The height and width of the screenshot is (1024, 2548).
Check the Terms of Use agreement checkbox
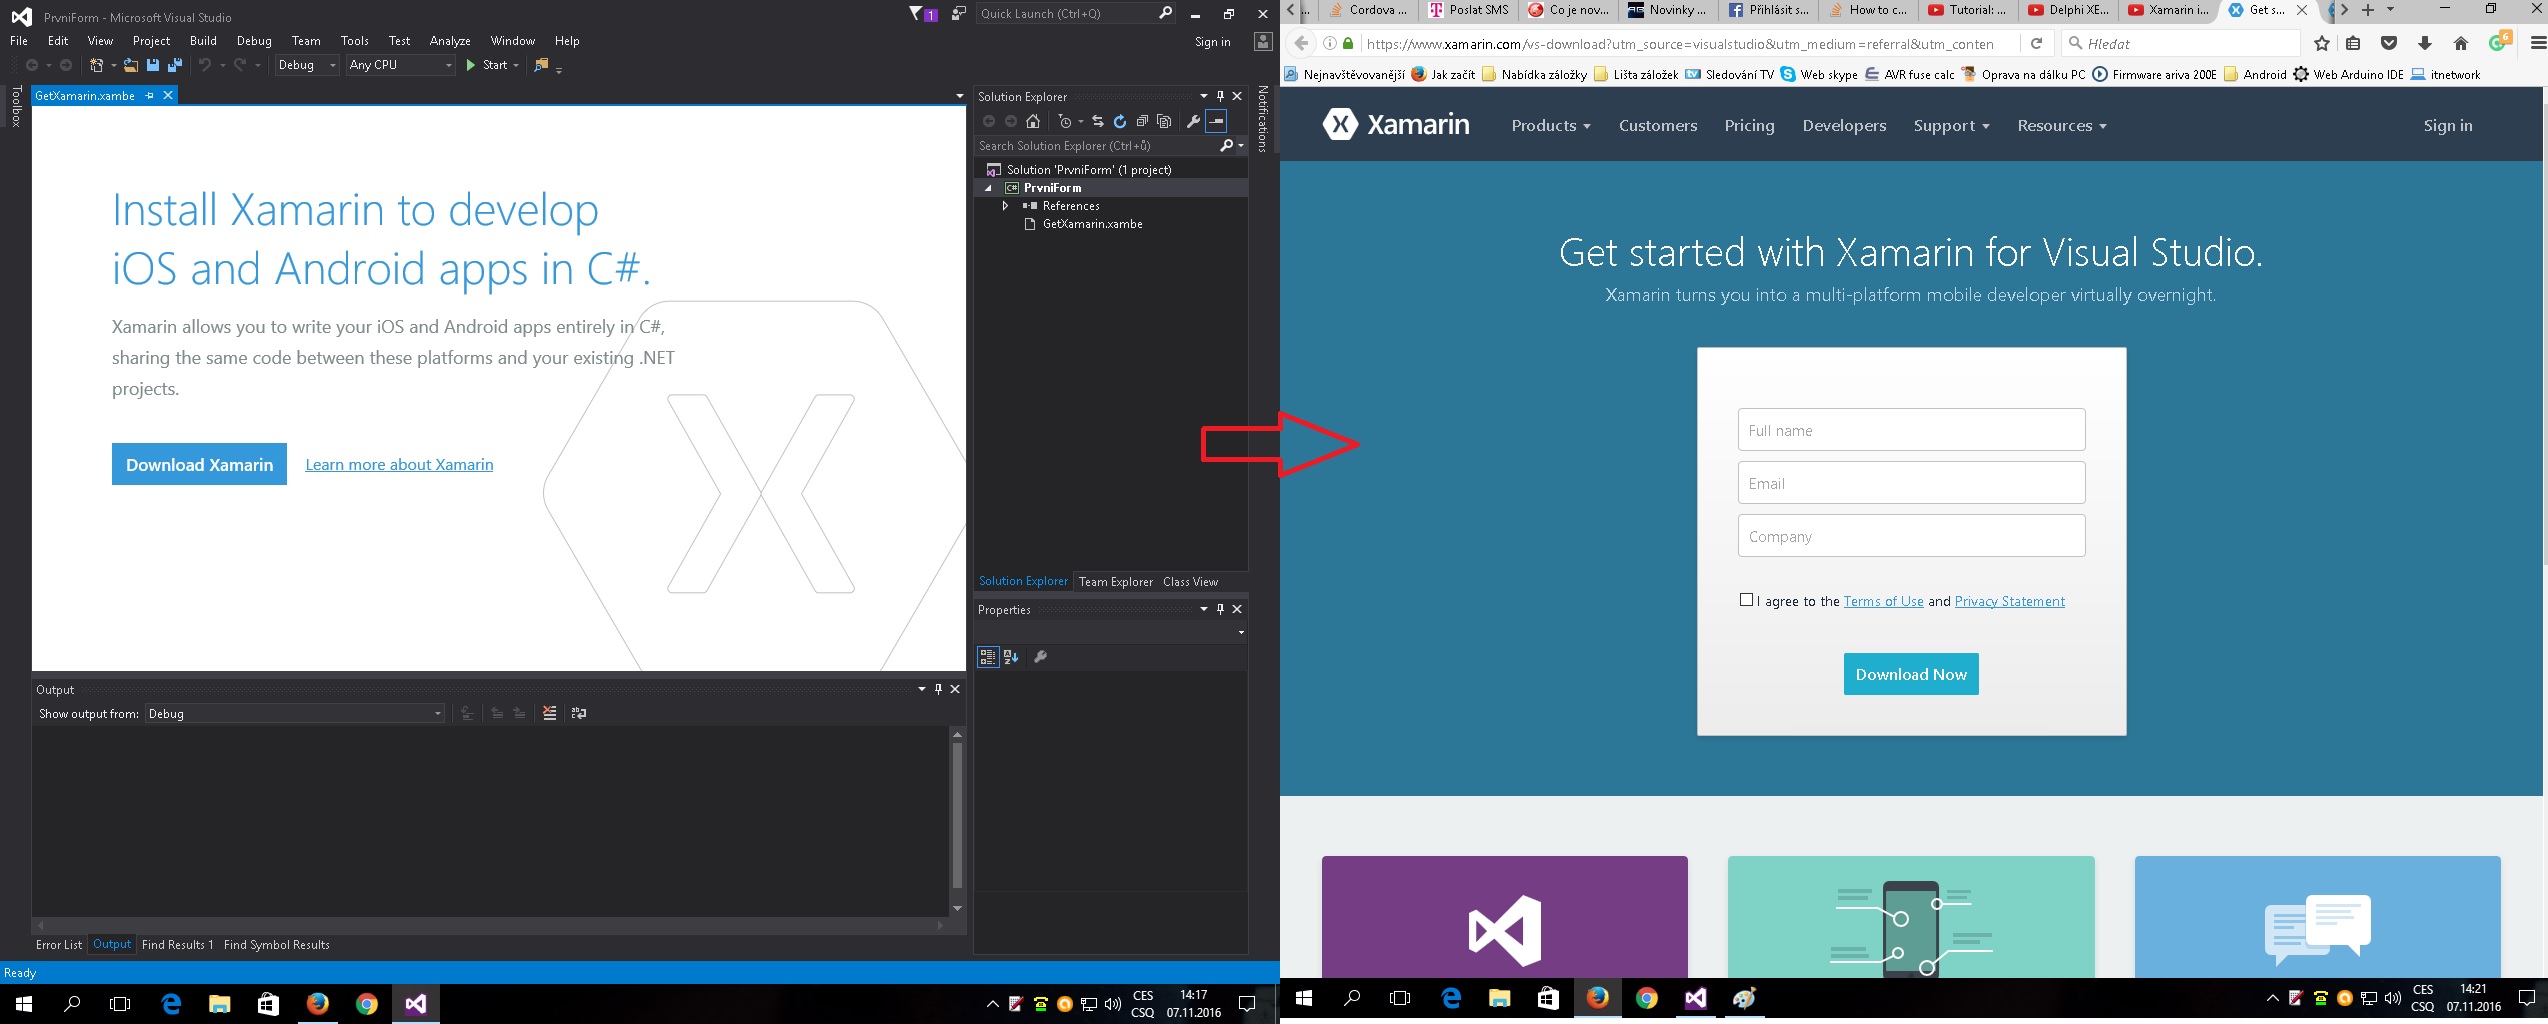point(1746,600)
